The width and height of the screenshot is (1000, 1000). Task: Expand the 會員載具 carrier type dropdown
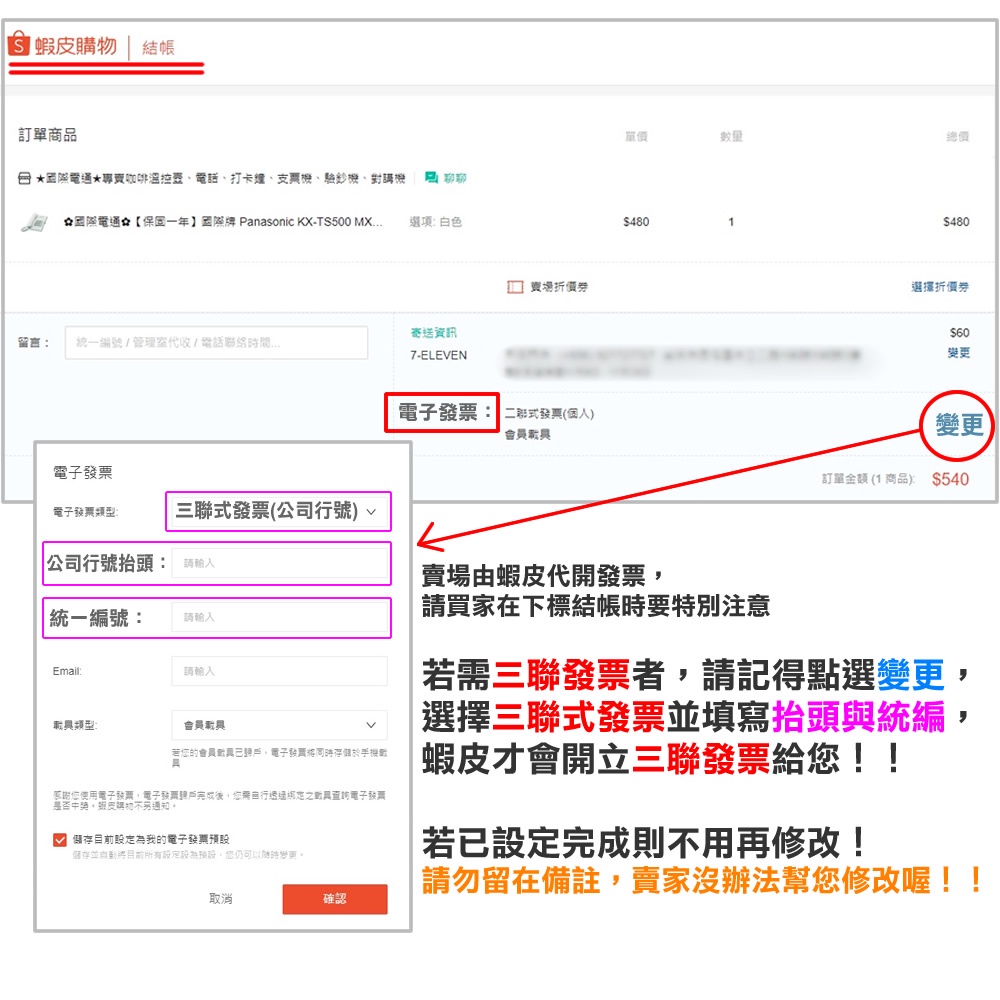279,725
